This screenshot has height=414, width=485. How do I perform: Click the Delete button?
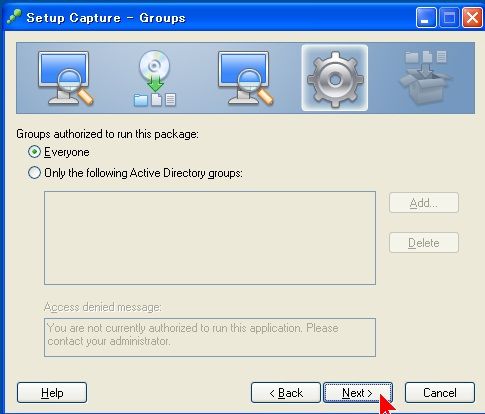(424, 243)
